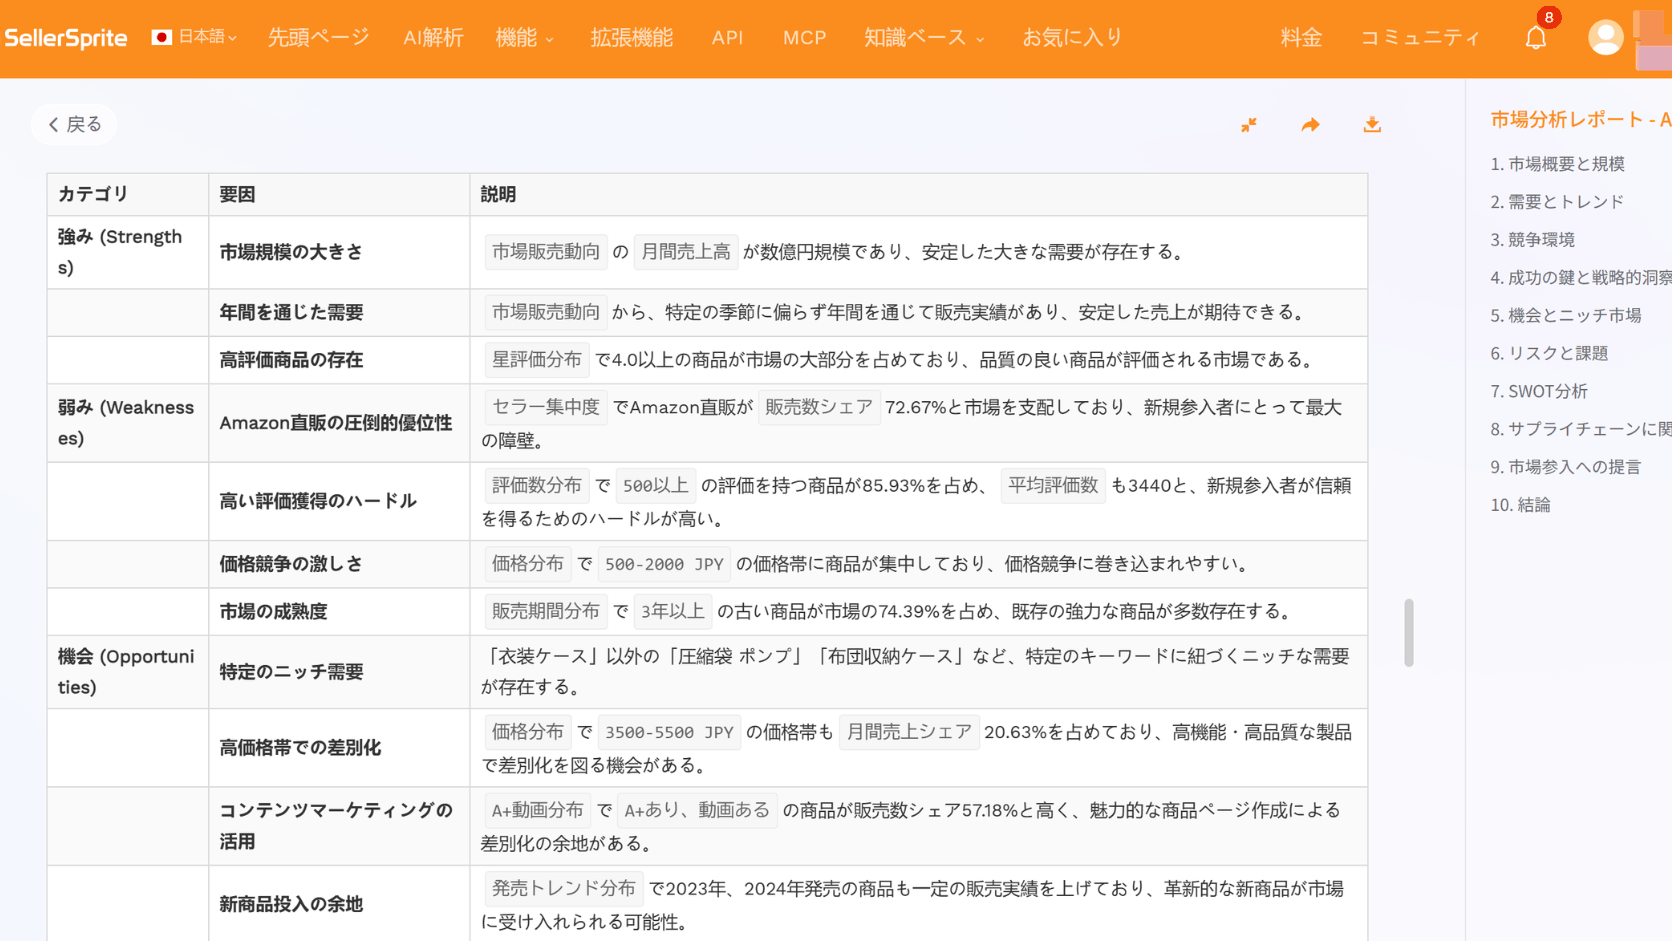This screenshot has height=941, width=1672.
Task: Jump to section 7. SWOT分析
Action: (x=1539, y=392)
